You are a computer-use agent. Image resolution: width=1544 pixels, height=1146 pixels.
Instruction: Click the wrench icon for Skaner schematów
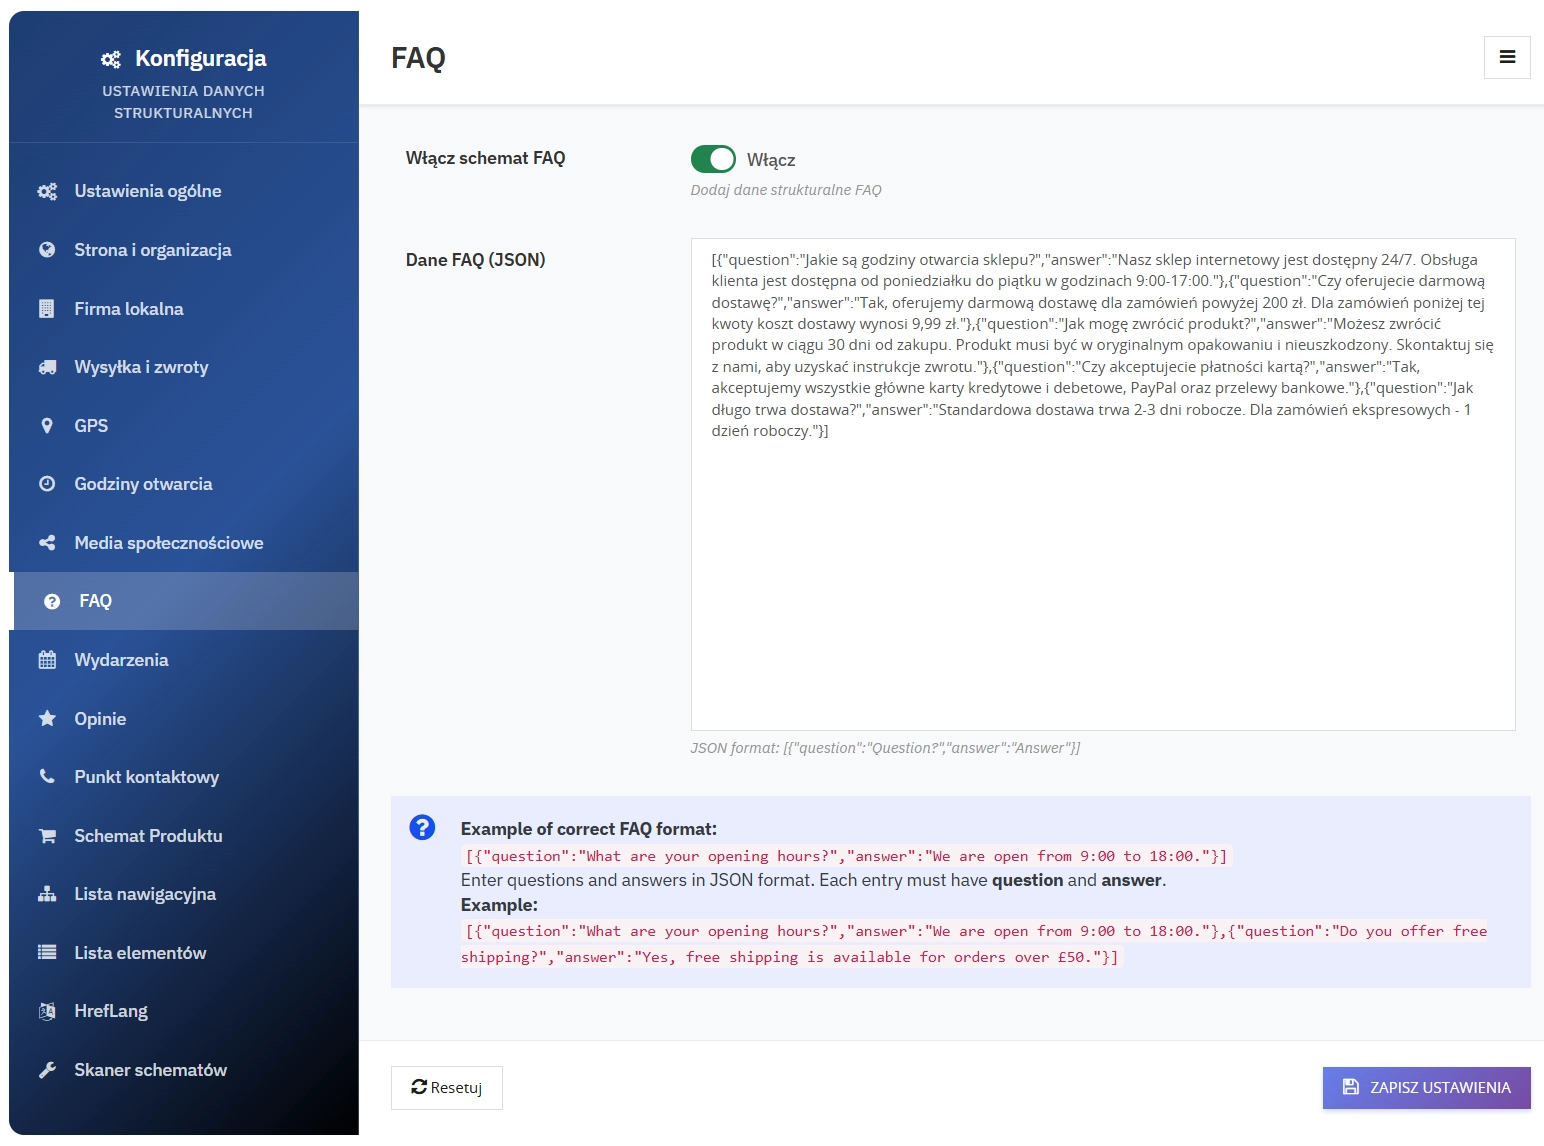(x=47, y=1070)
